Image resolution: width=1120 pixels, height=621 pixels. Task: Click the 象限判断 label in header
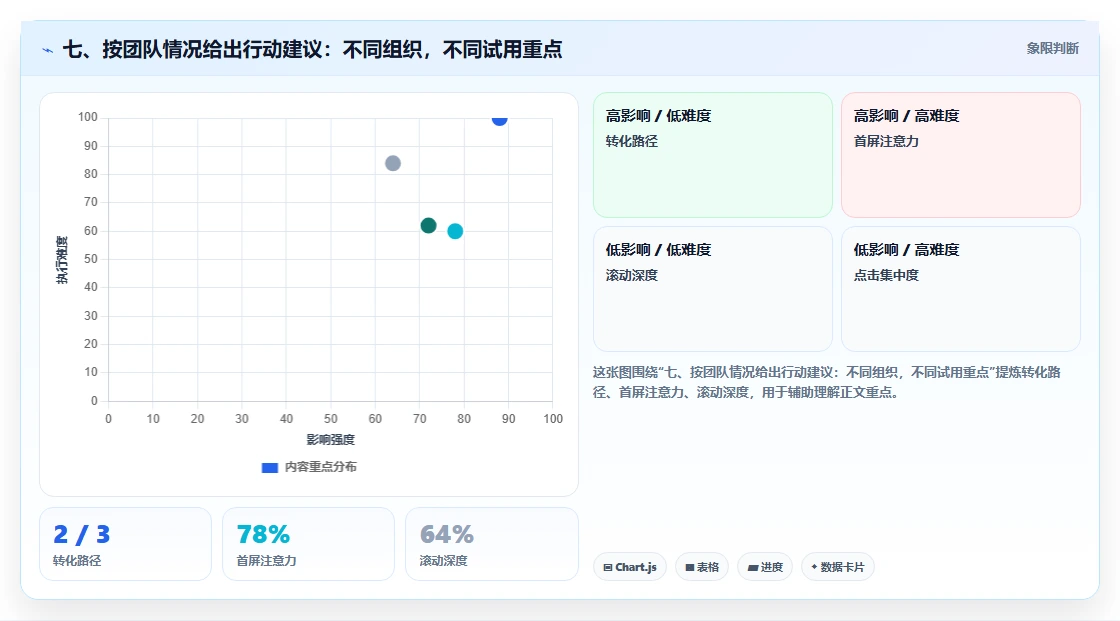coord(1052,49)
